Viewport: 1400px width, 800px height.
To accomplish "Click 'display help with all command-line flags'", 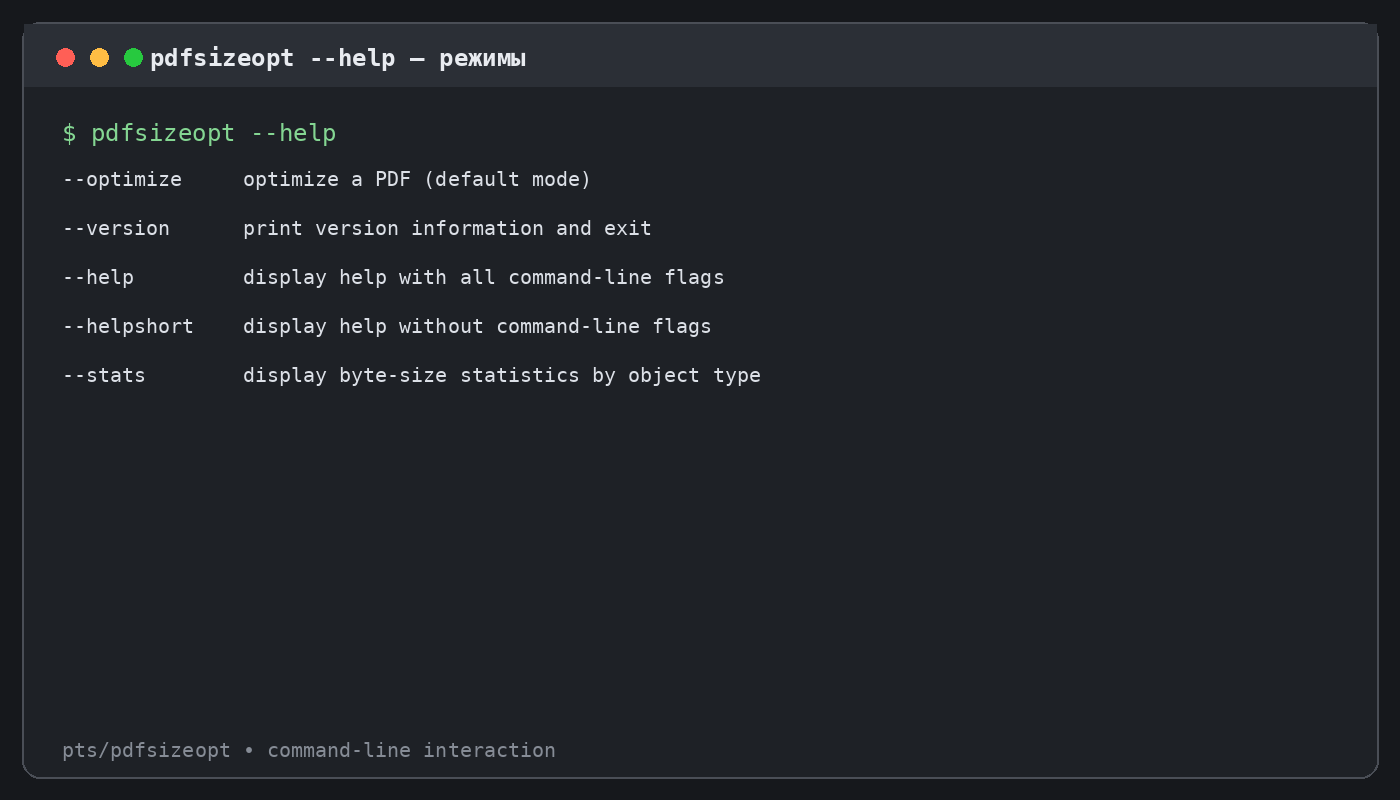I will point(484,277).
